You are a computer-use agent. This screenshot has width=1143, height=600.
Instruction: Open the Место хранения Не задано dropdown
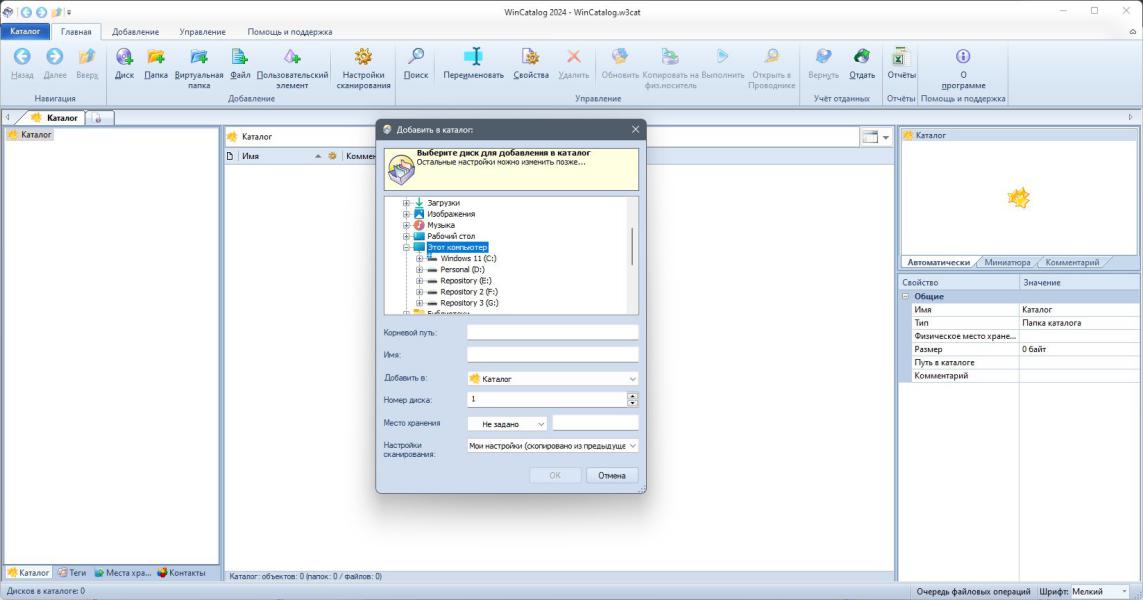click(507, 424)
